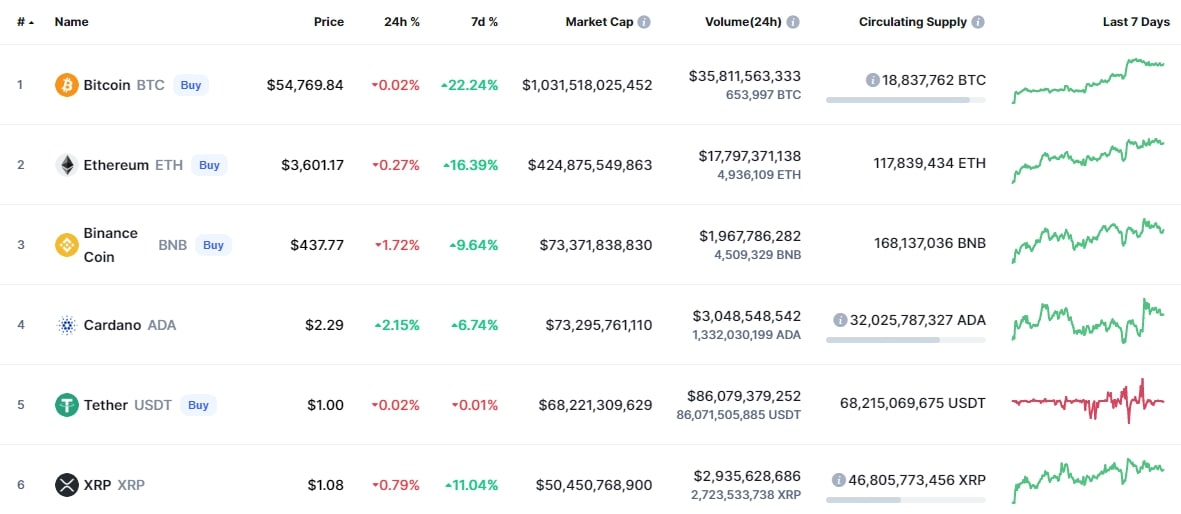1181x514 pixels.
Task: Sort table by Name column
Action: click(72, 23)
